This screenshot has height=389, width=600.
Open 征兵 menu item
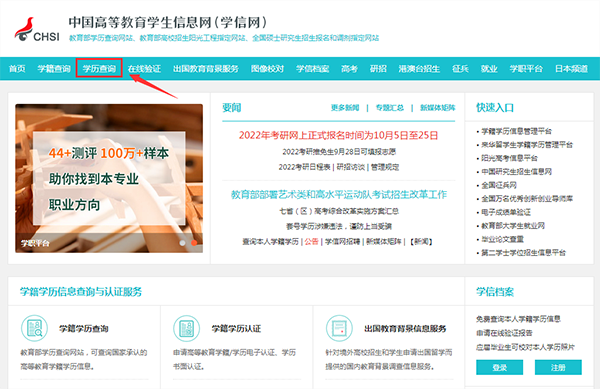click(x=460, y=68)
